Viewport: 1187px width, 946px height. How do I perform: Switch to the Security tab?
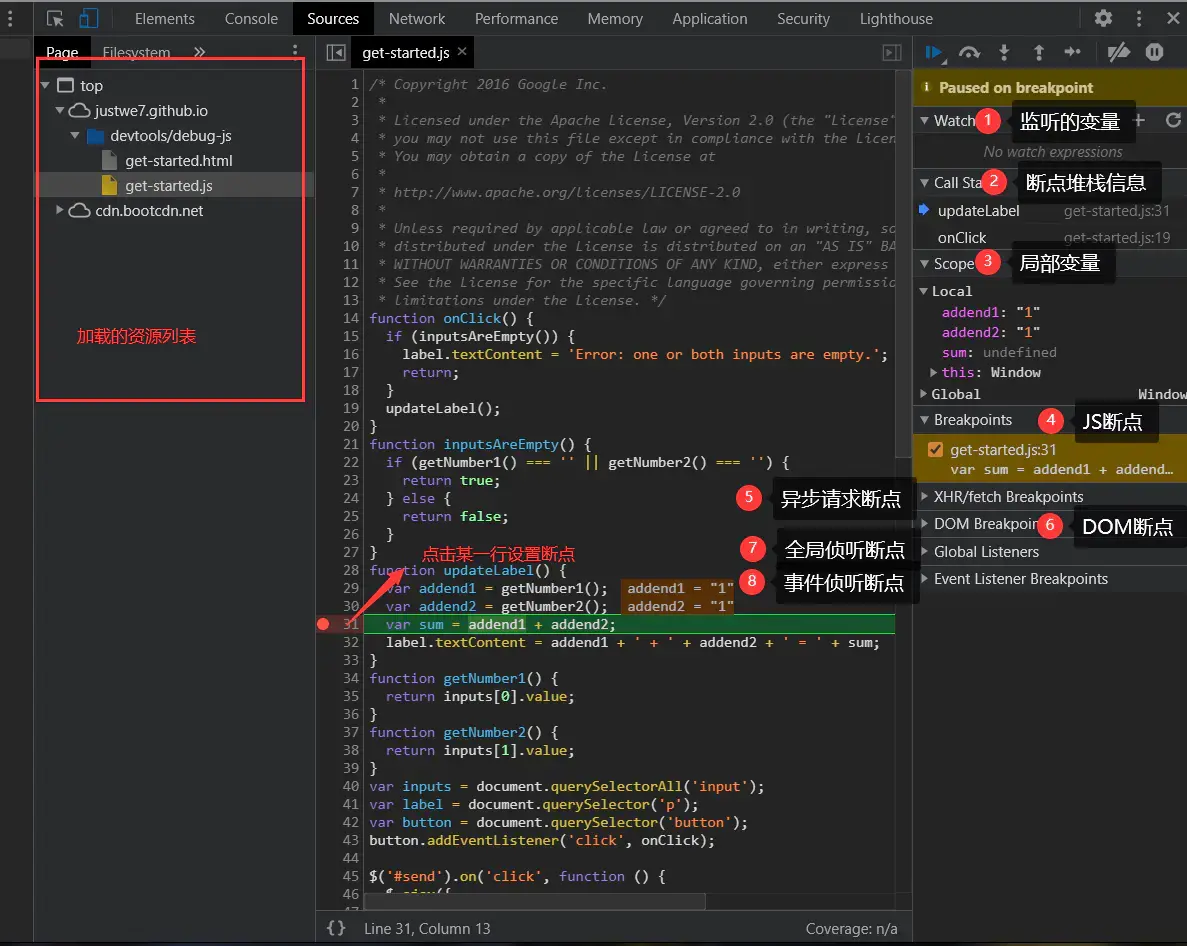point(803,19)
